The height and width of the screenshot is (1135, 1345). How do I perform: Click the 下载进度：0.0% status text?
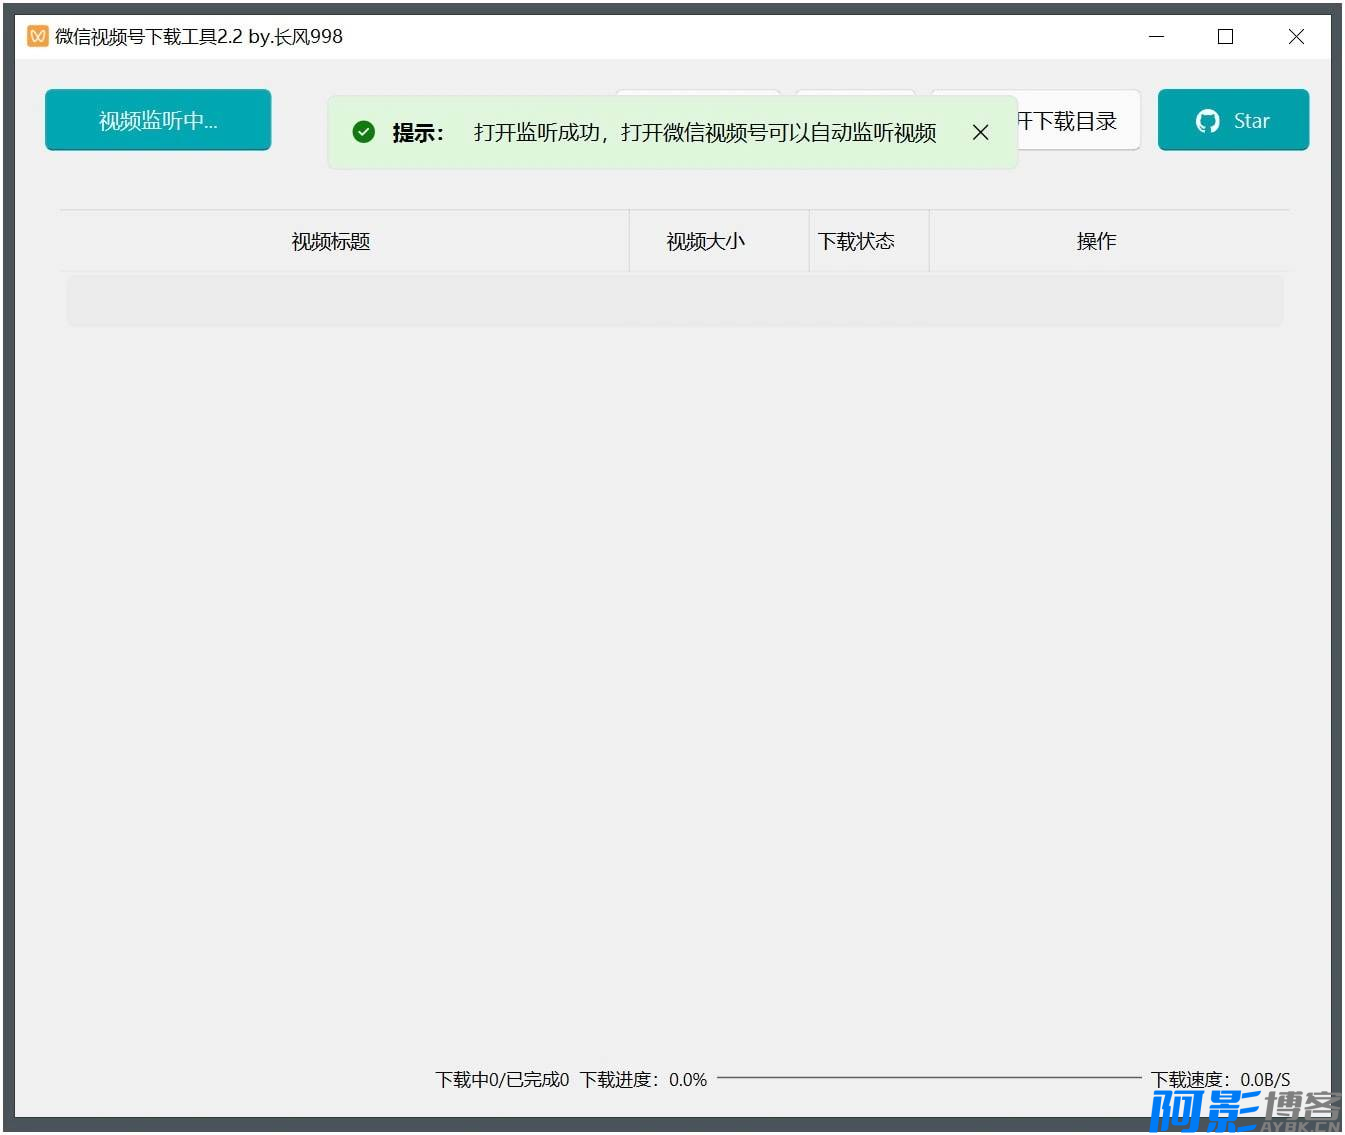point(643,1080)
